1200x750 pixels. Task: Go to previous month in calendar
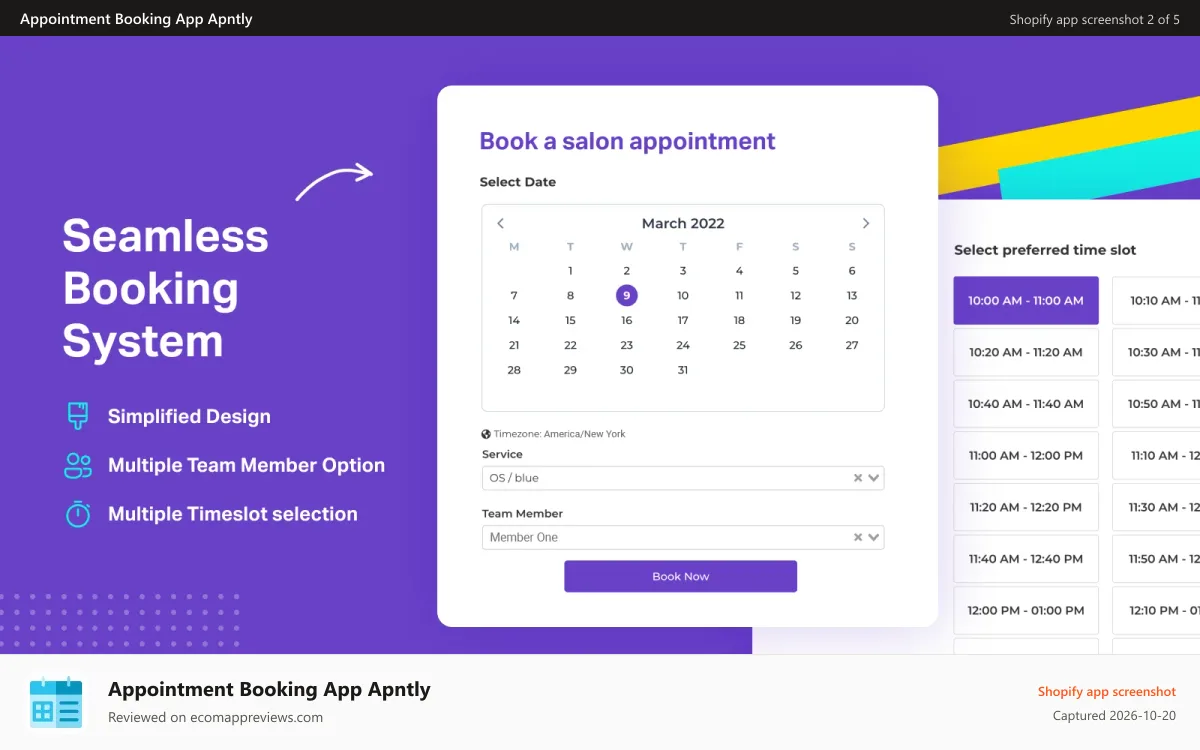pos(500,223)
